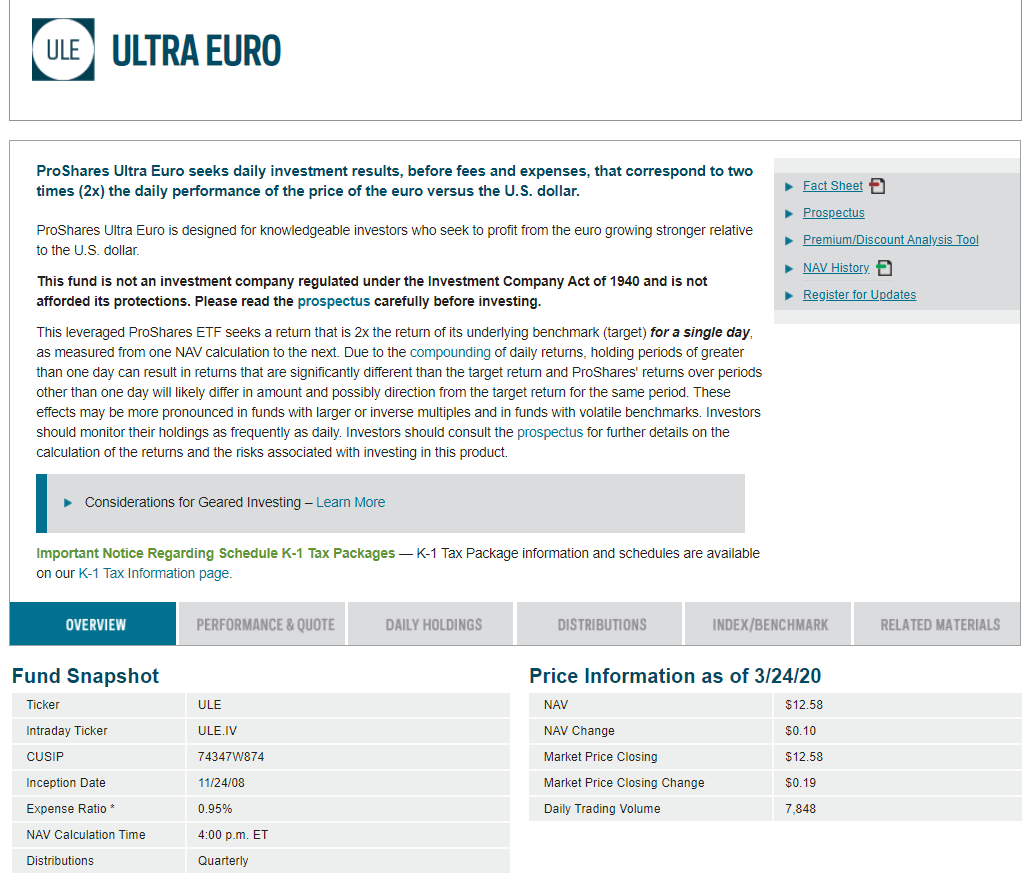Image resolution: width=1034 pixels, height=885 pixels.
Task: Follow the compounding link
Action: click(450, 352)
